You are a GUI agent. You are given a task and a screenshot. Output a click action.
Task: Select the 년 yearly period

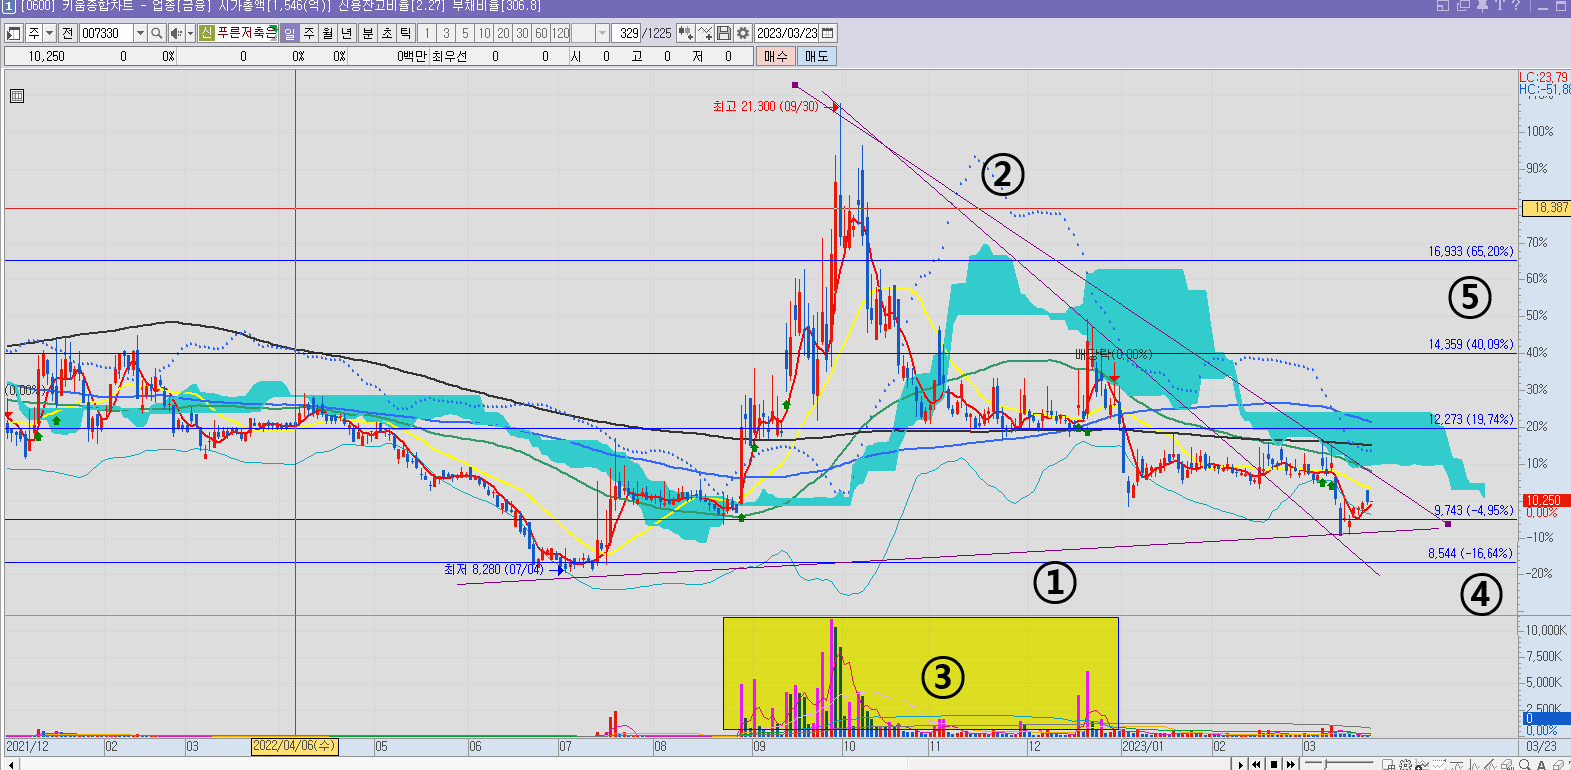click(347, 33)
